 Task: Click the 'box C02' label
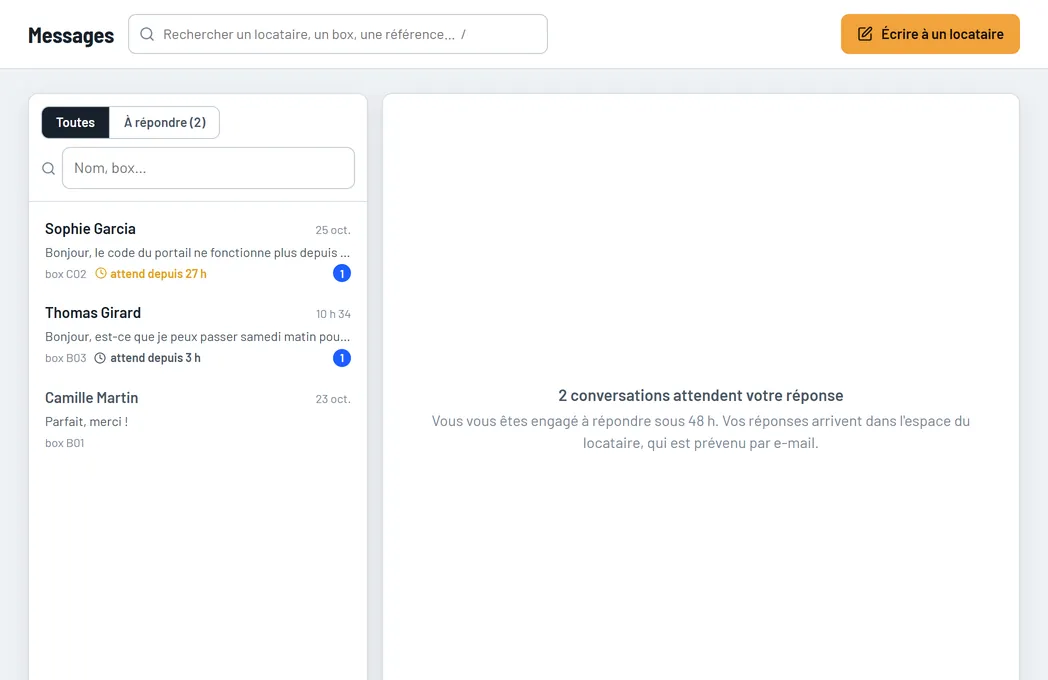point(66,274)
